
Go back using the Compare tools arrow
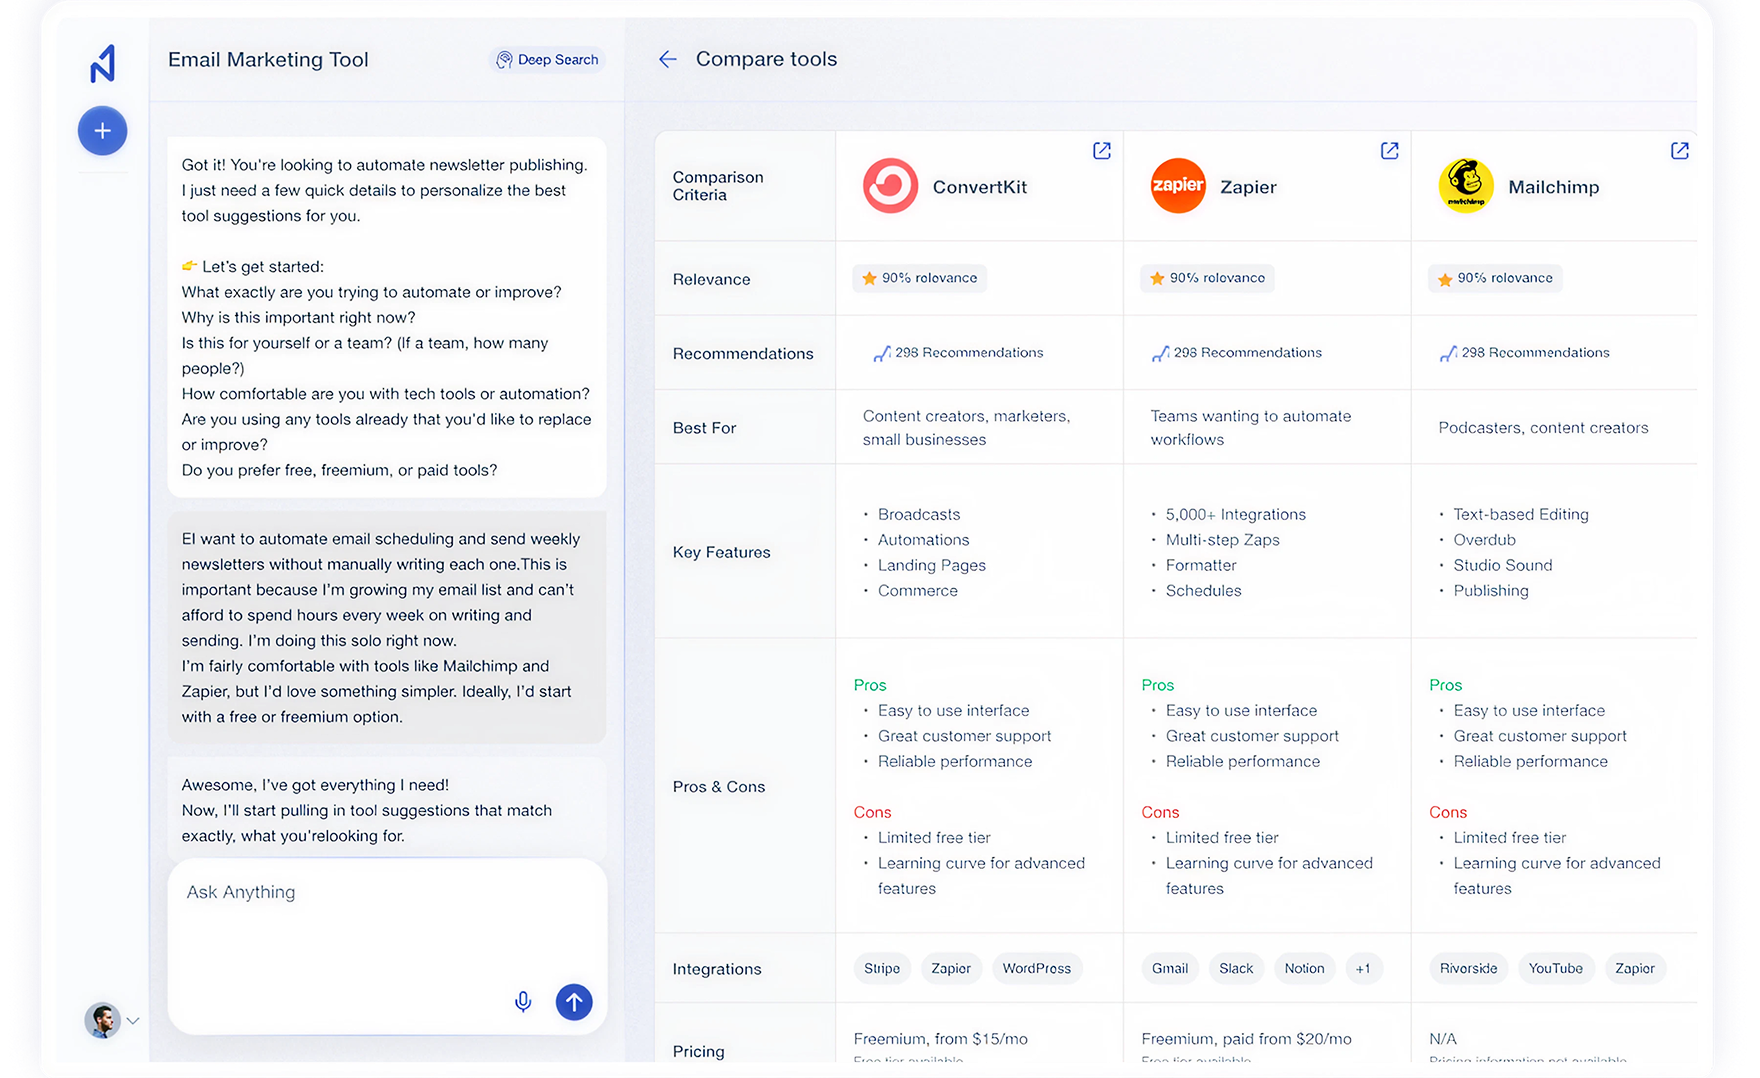pyautogui.click(x=668, y=59)
